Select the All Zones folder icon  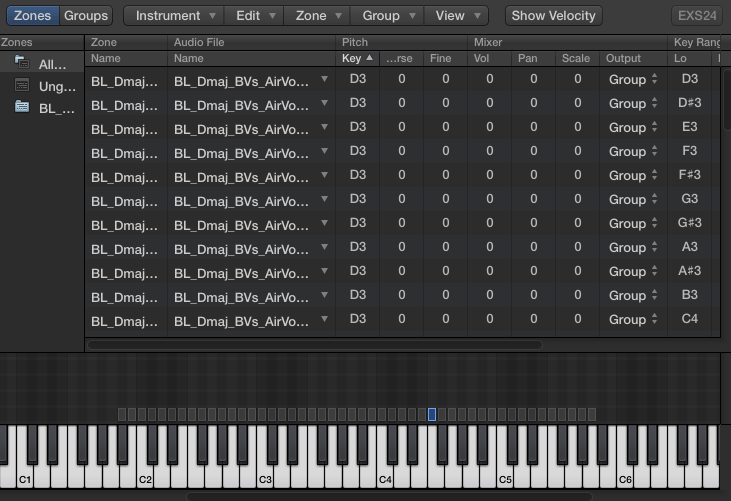(22, 62)
